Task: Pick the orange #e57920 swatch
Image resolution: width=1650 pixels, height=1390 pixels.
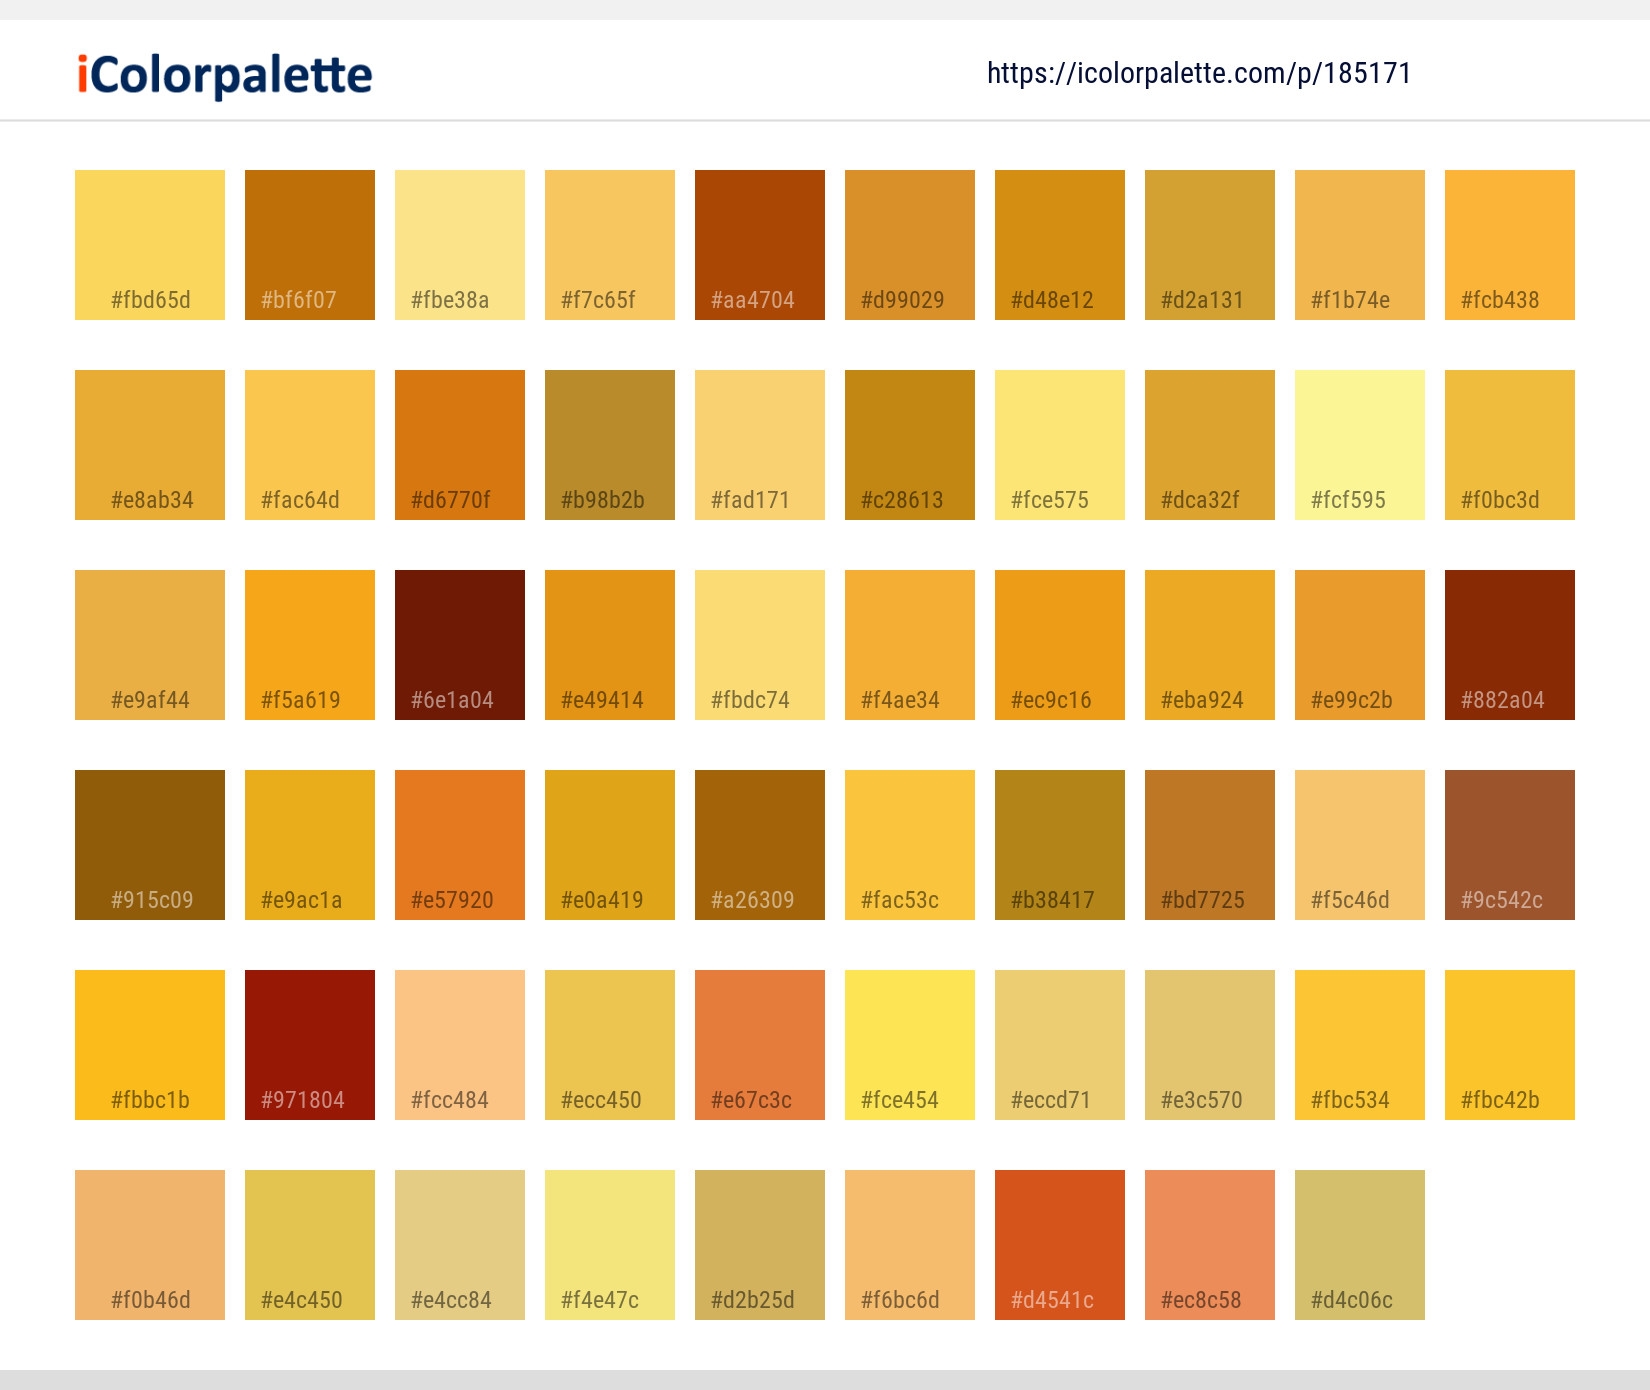Action: click(460, 845)
